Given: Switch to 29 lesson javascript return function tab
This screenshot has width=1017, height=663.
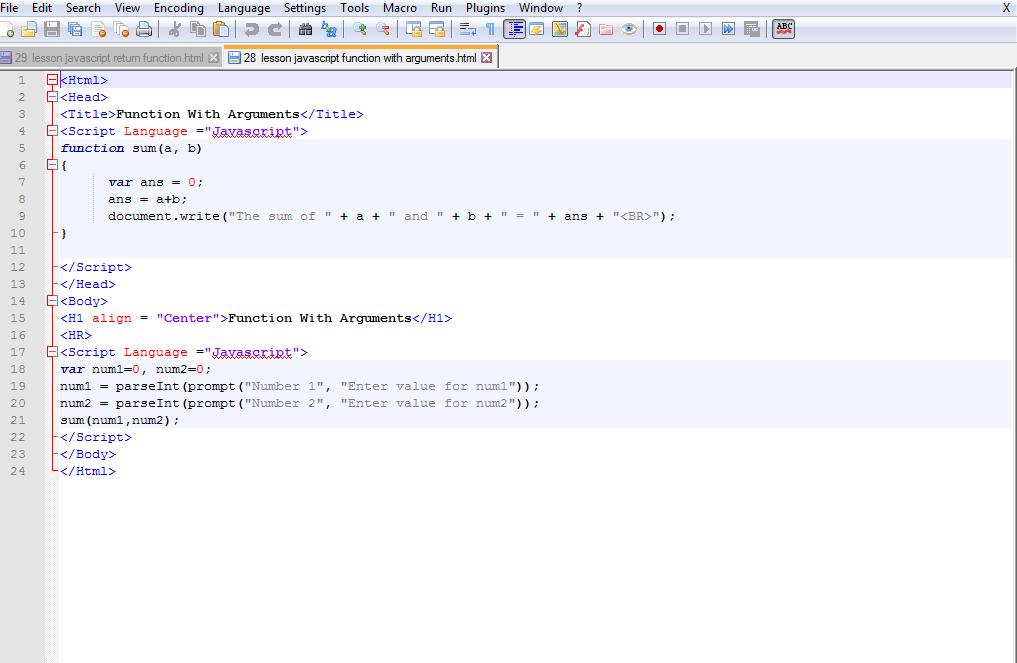Looking at the screenshot, I should pos(109,58).
